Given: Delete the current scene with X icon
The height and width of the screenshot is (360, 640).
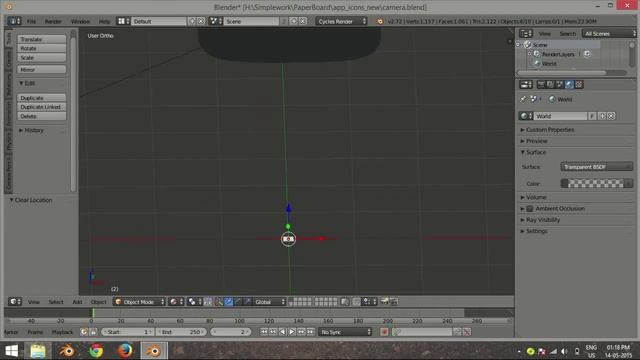Looking at the screenshot, I should point(303,21).
